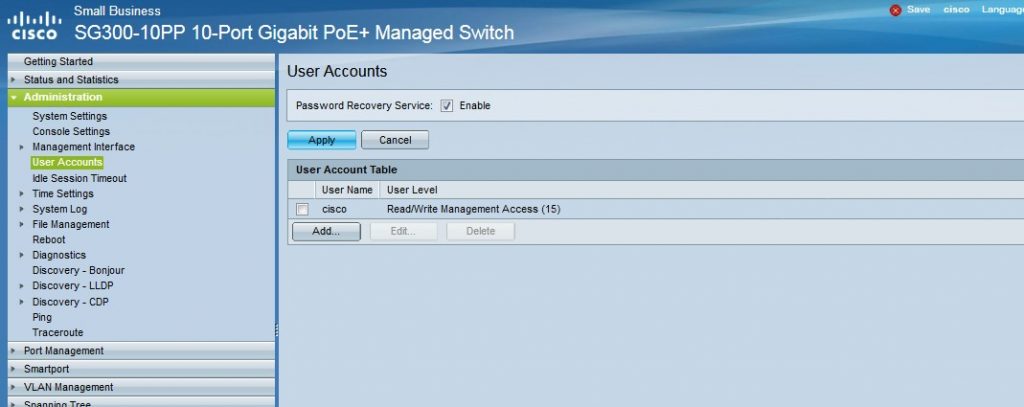The height and width of the screenshot is (407, 1024).
Task: Open Spanning Tree menu label
Action: [57, 403]
